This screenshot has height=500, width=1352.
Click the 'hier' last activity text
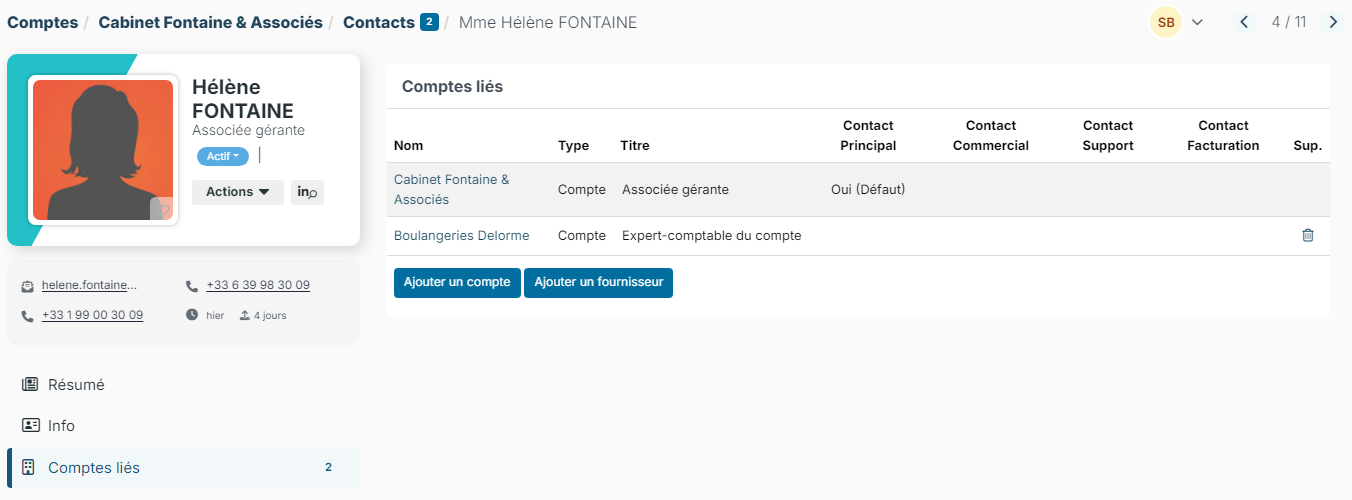click(215, 315)
